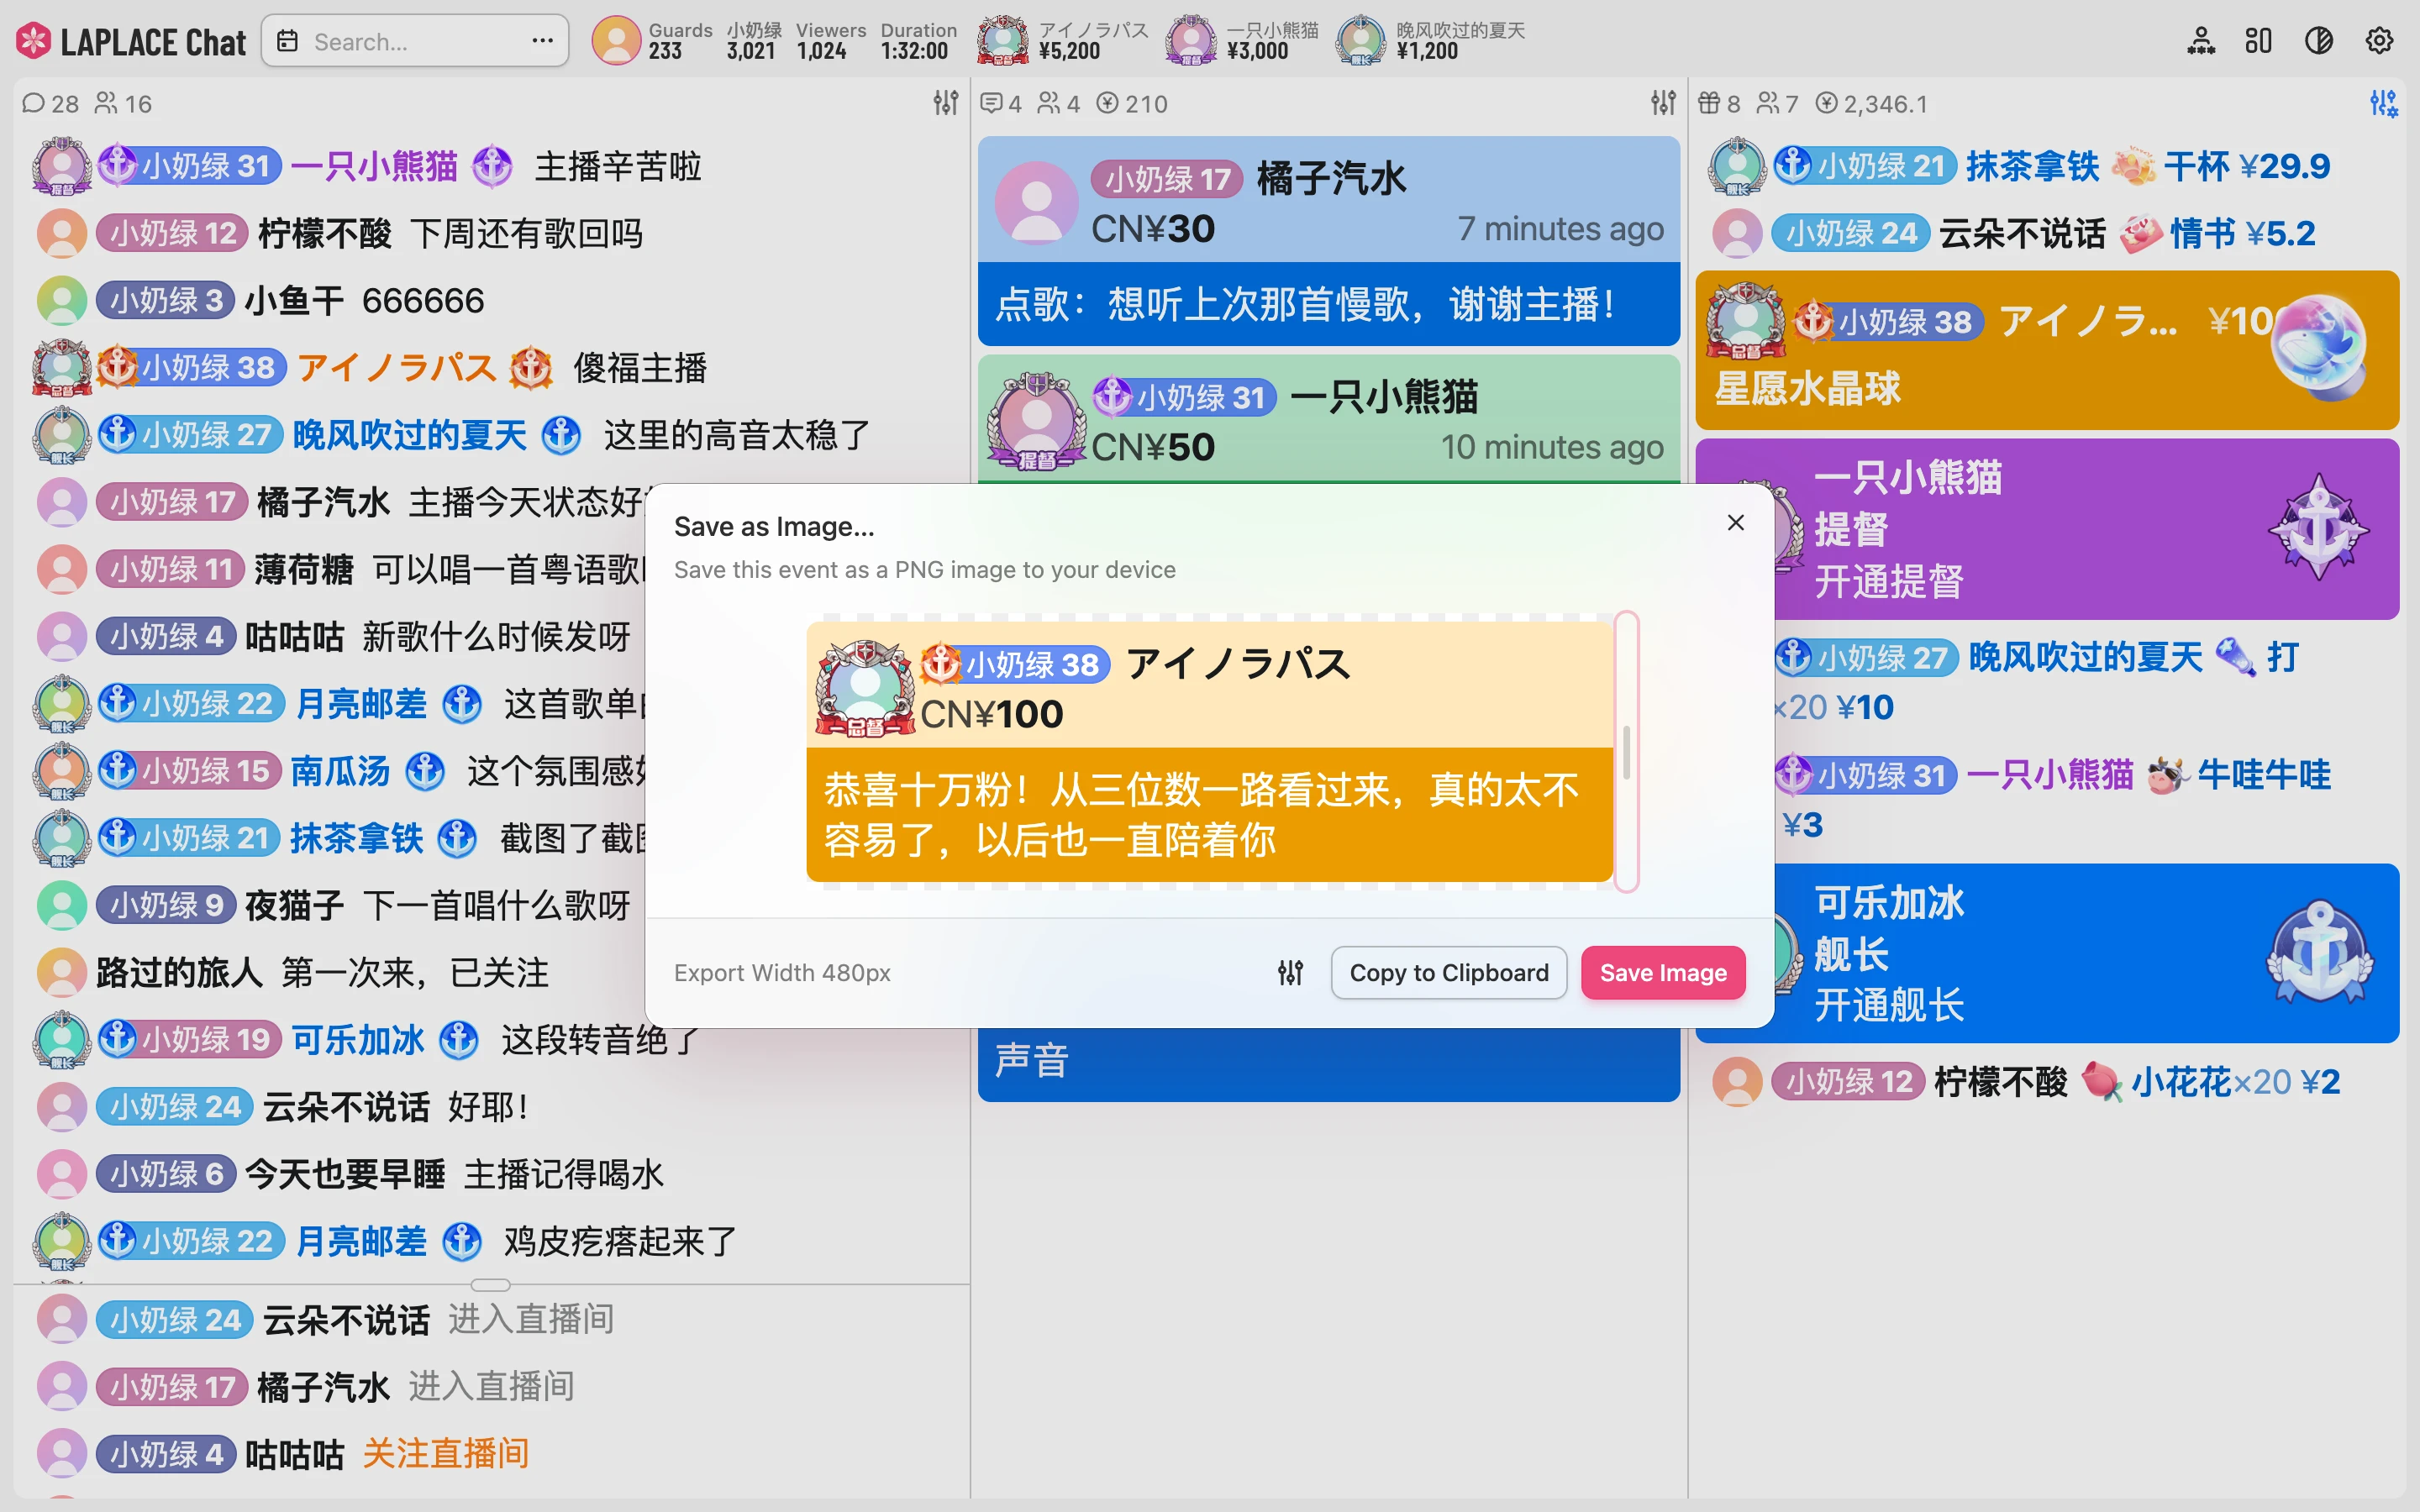Click 一只小熊猫 ¥3,000 top contributor
Viewport: 2420px width, 1512px height.
click(1243, 41)
